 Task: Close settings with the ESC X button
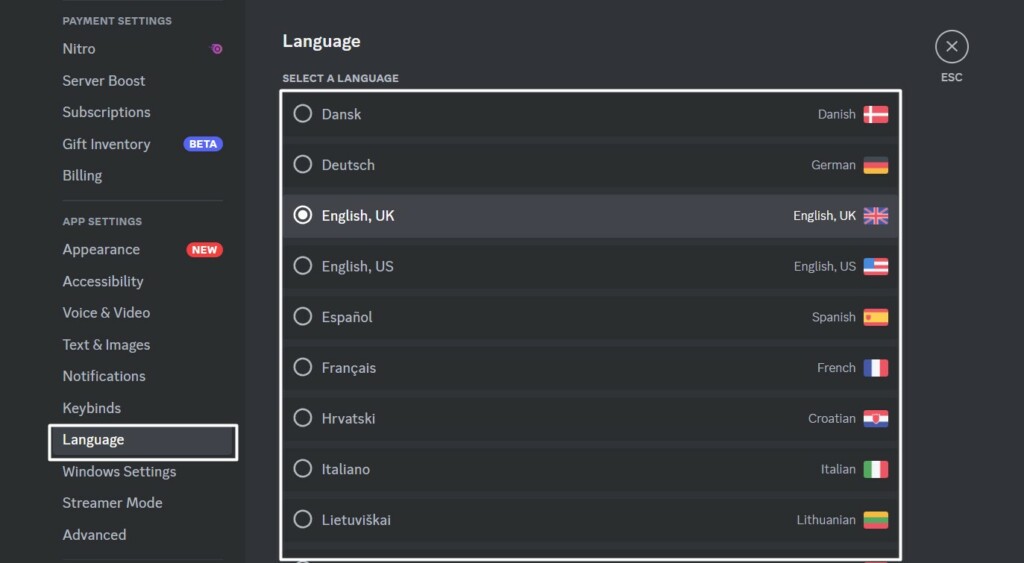(x=951, y=47)
